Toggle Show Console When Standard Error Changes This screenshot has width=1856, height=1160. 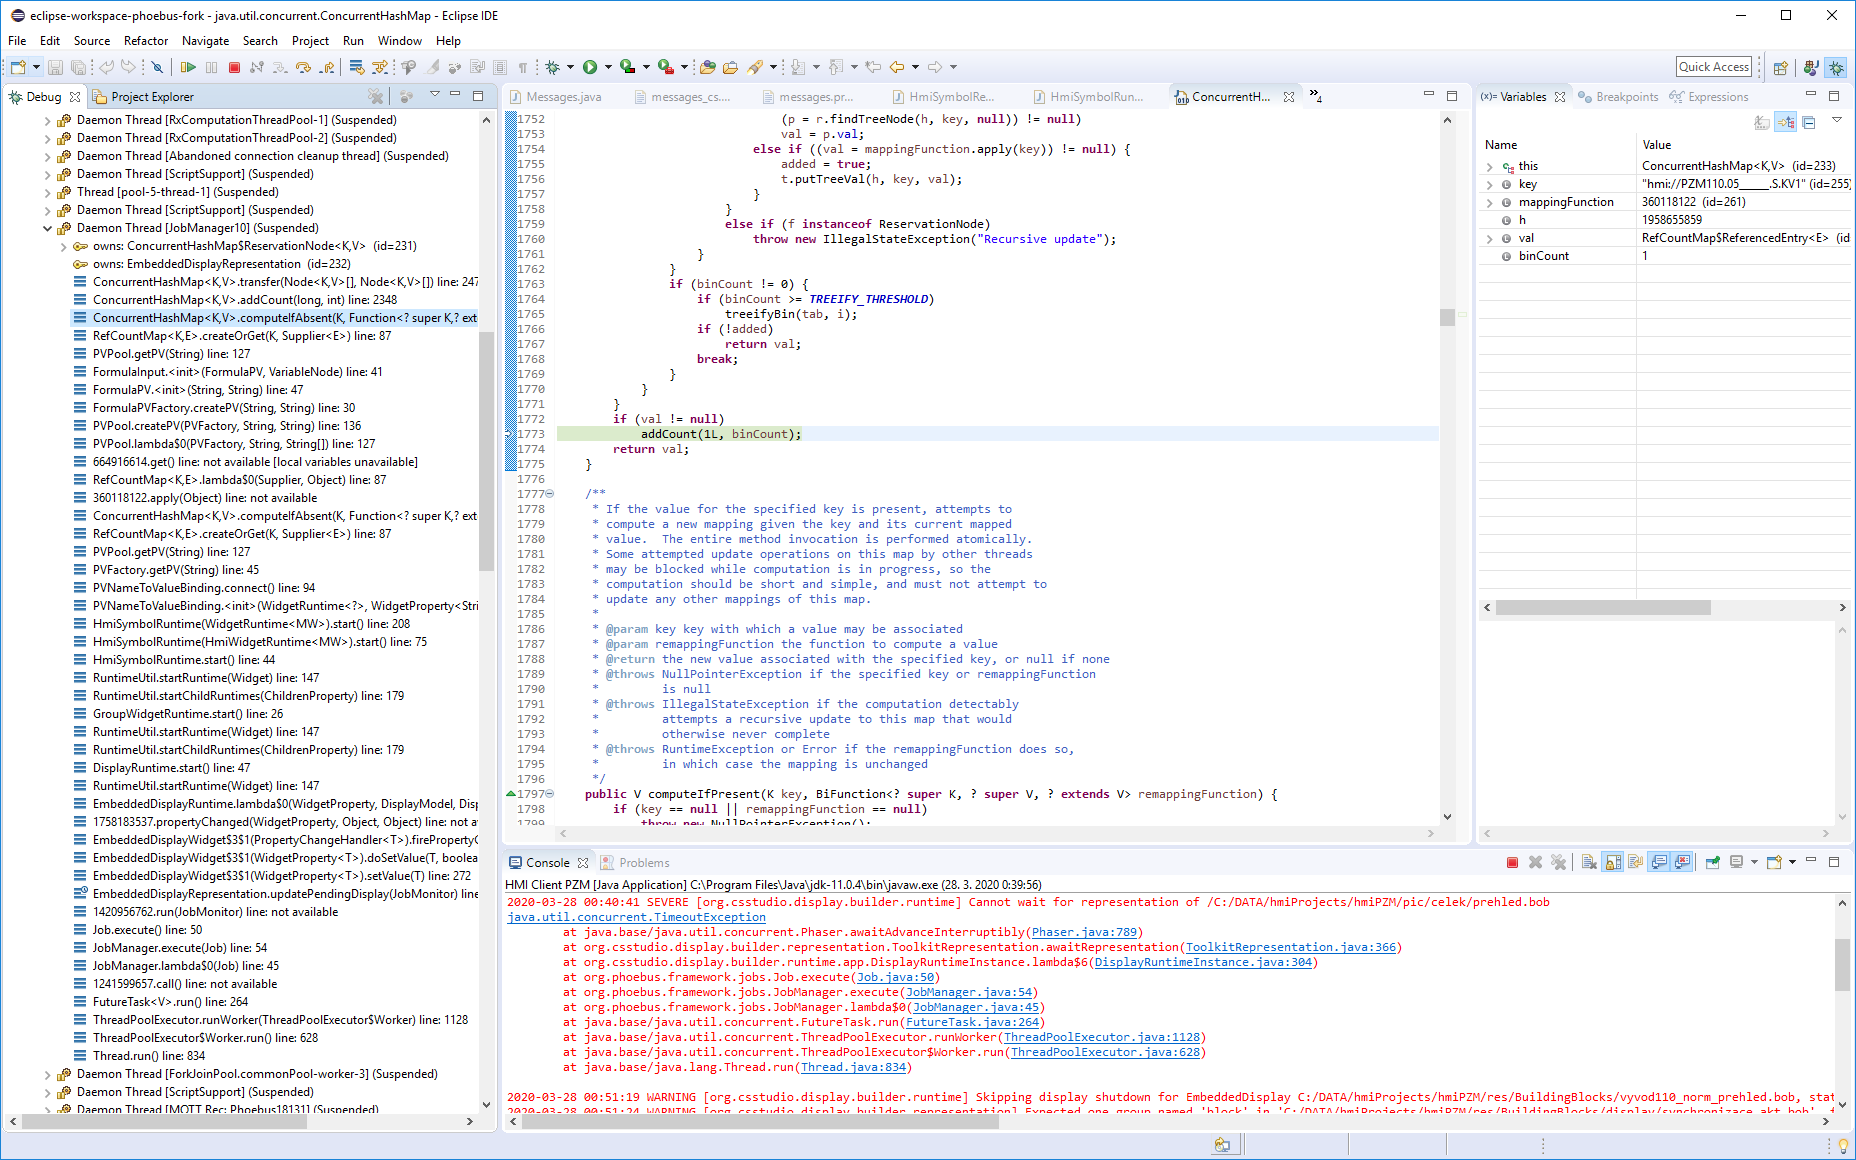1683,862
